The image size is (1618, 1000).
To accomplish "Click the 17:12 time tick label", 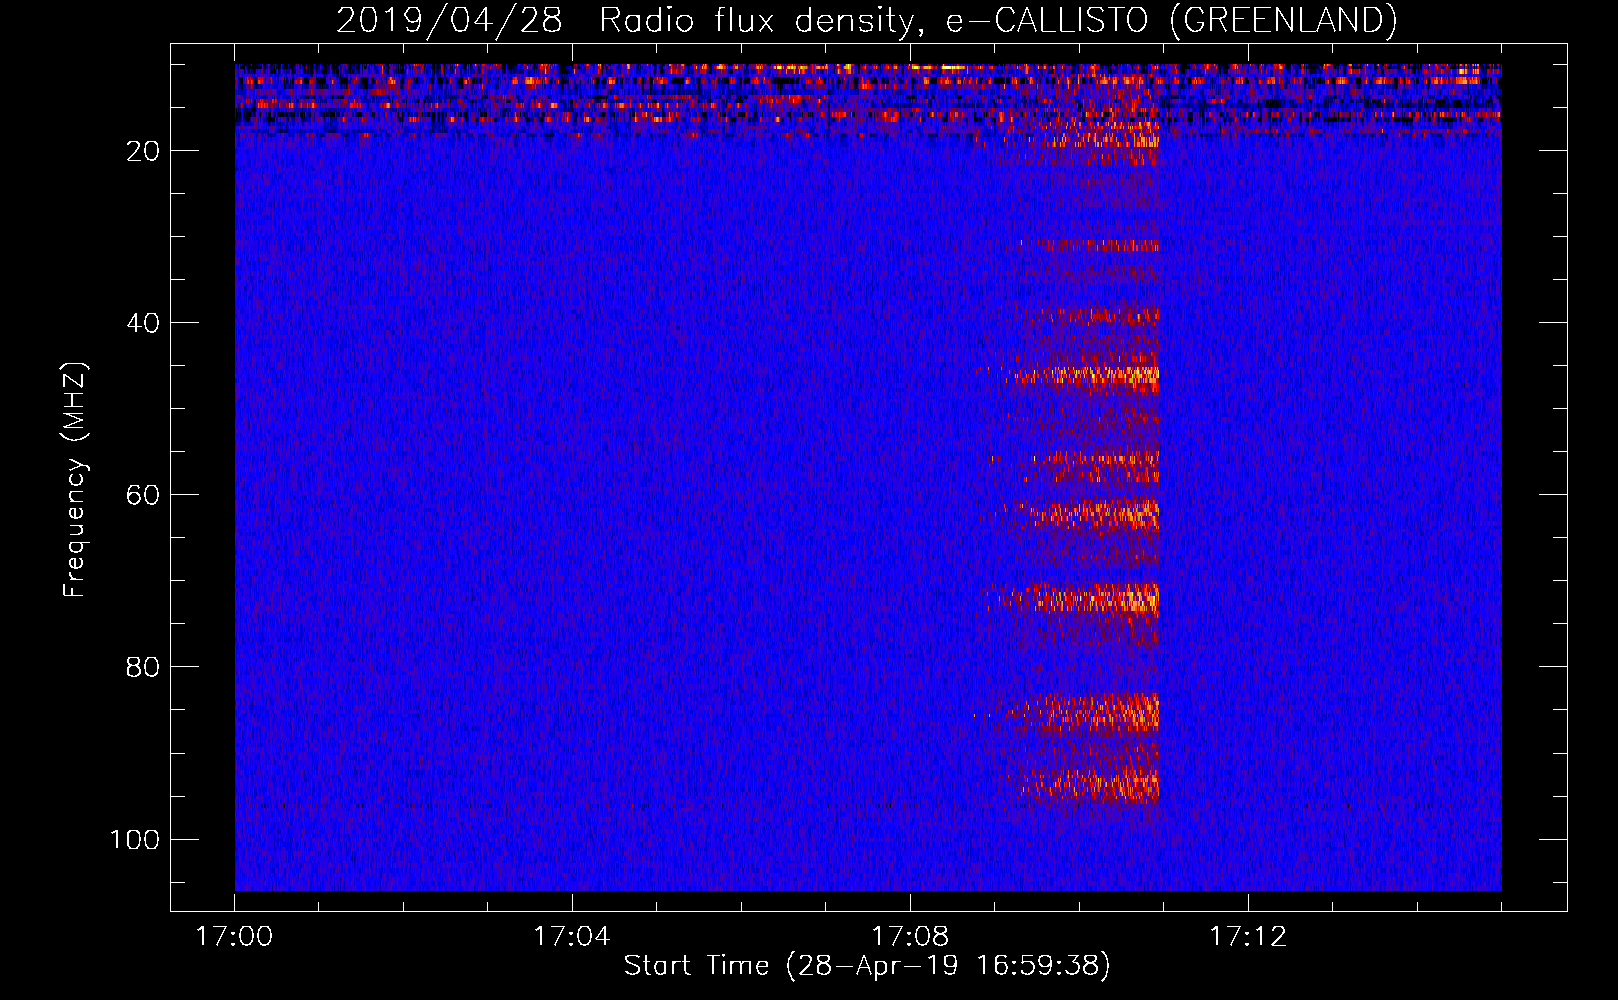I will 1247,937.
